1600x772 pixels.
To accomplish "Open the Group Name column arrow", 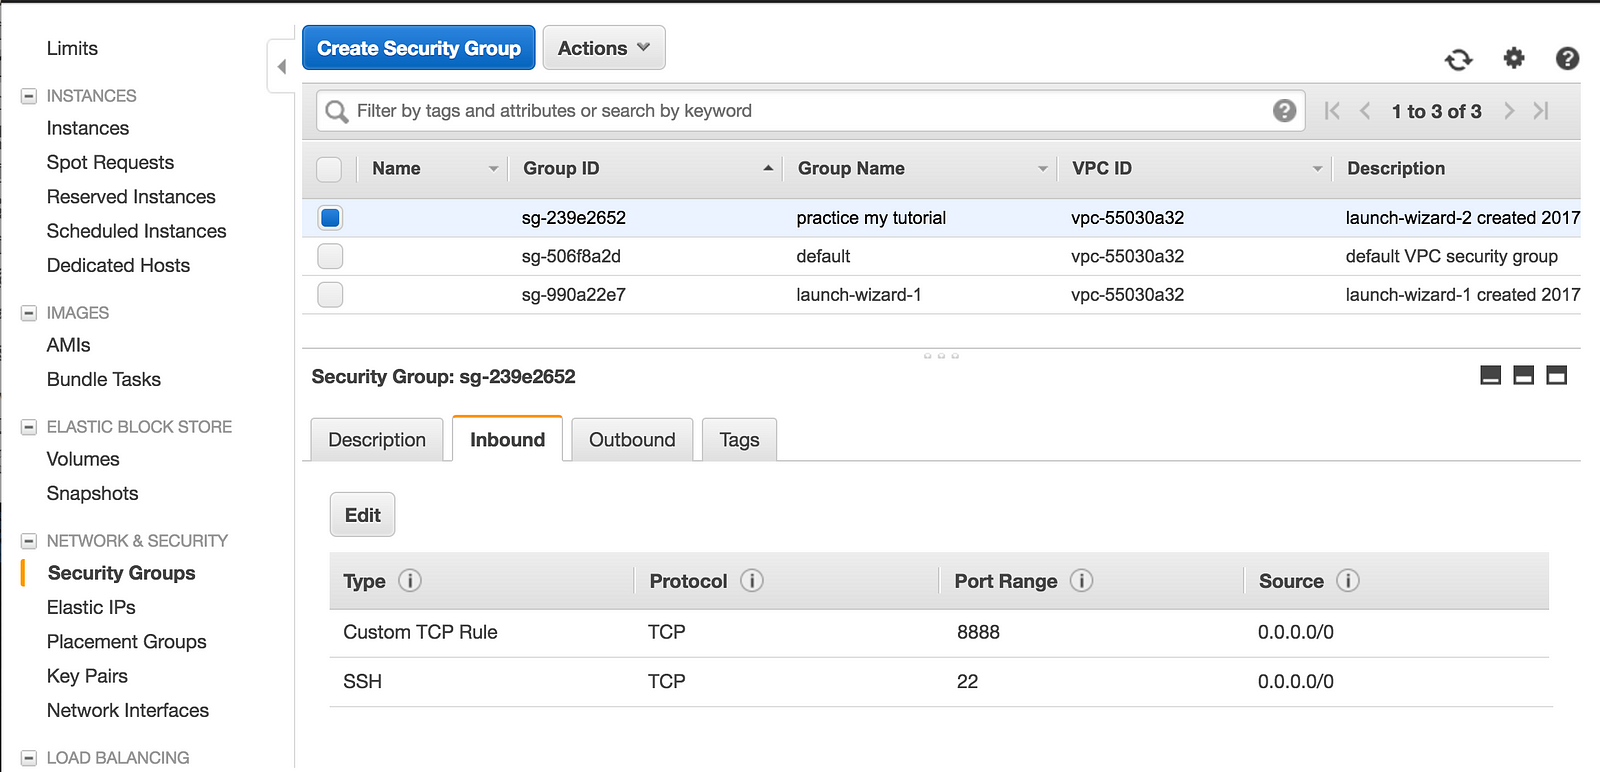I will [x=1043, y=169].
